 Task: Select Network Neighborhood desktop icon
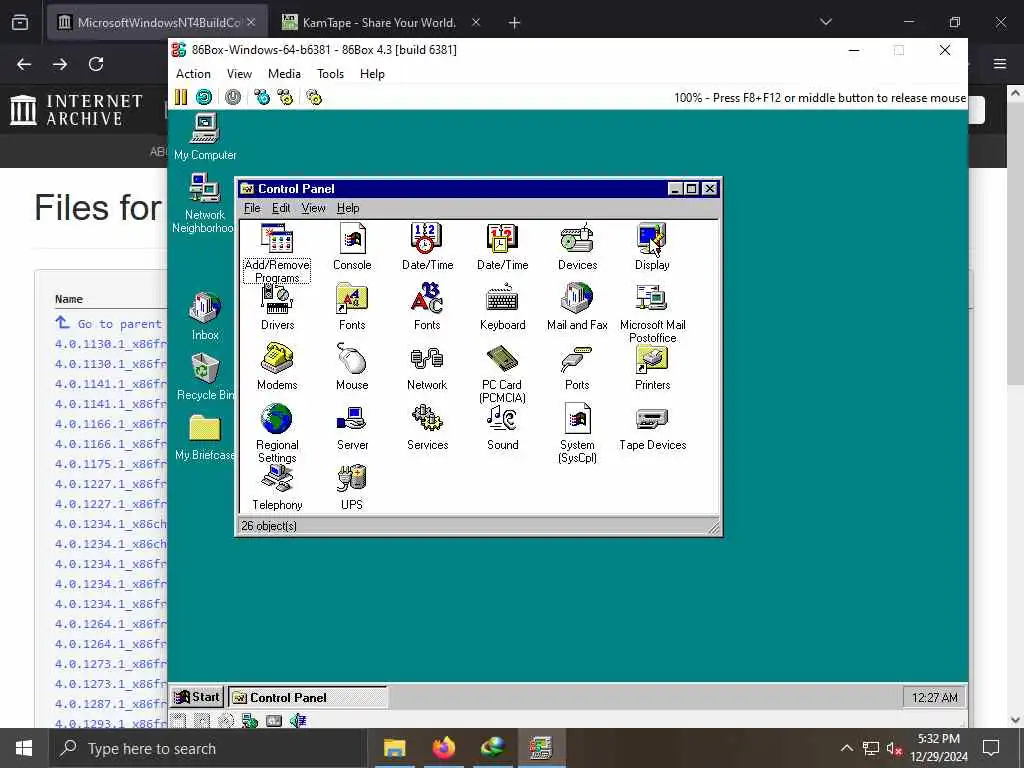point(204,203)
